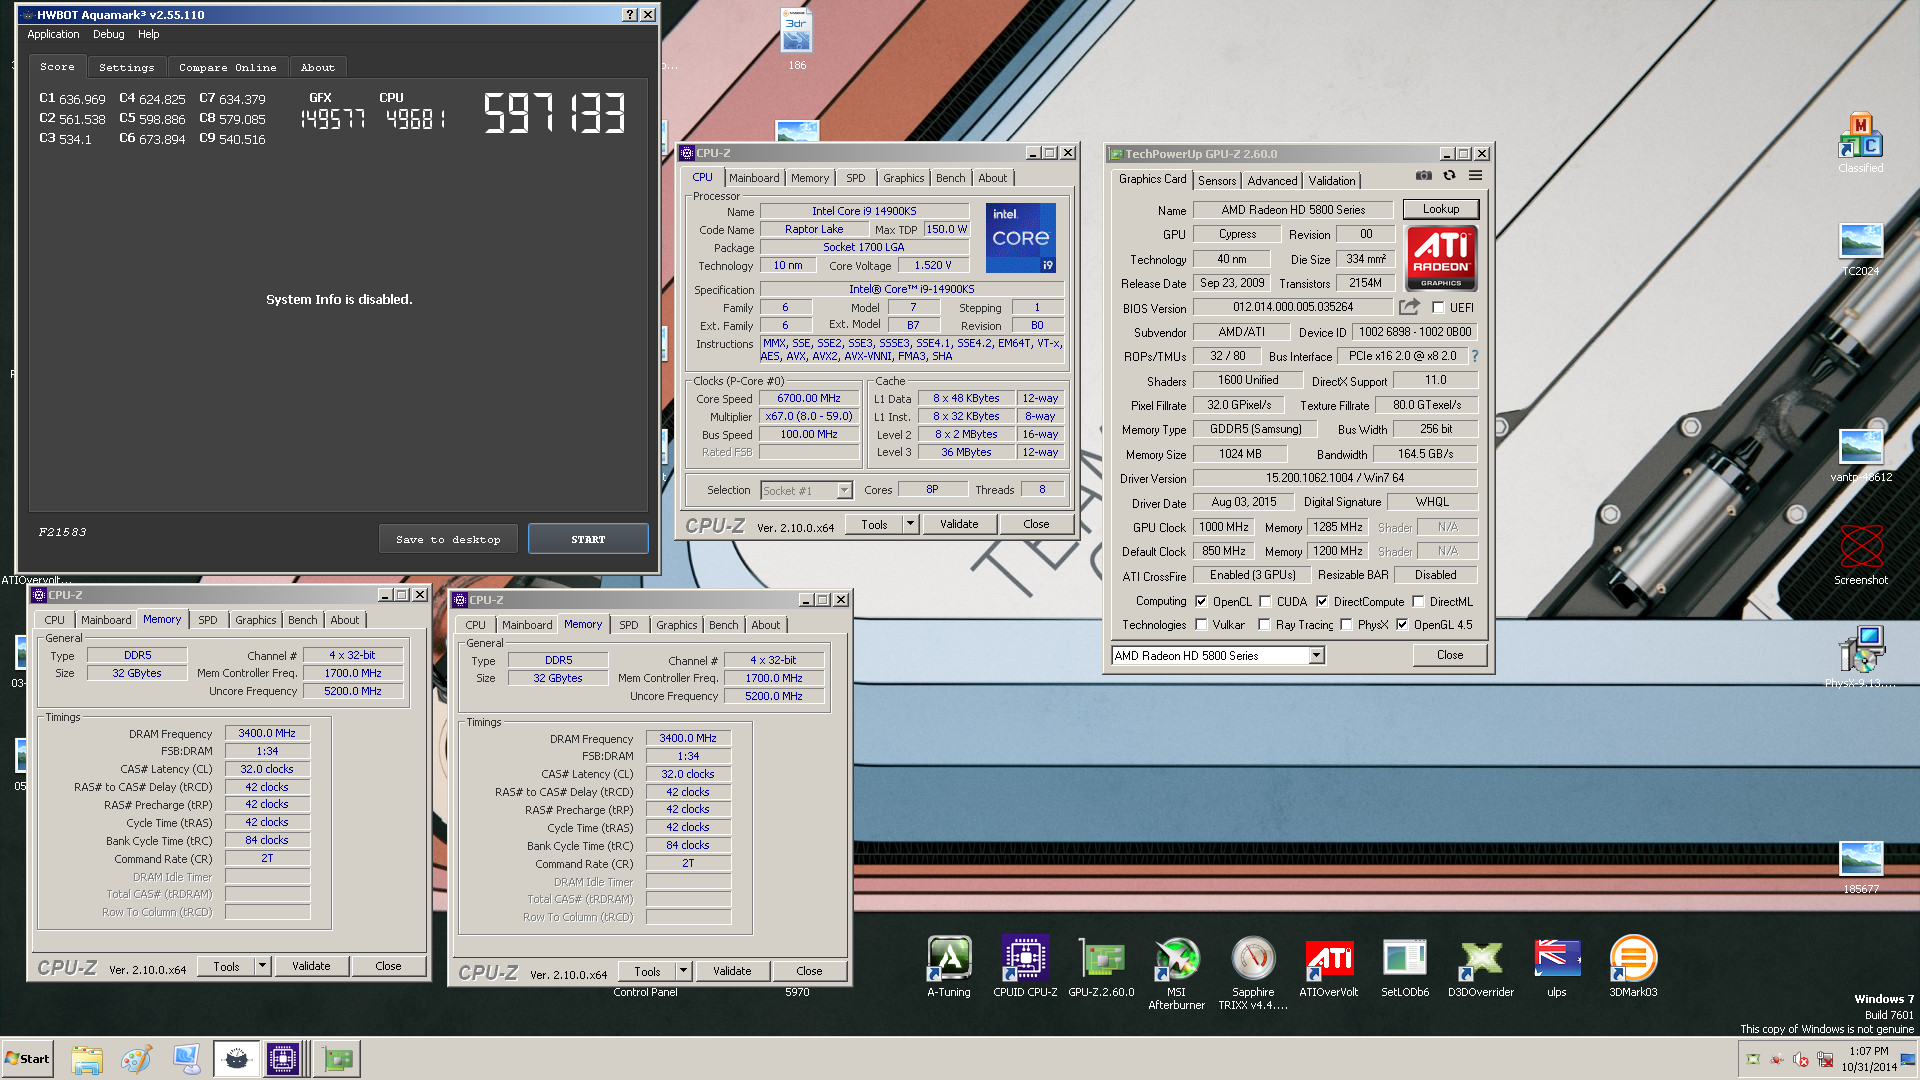Toggle the CUDA checkbox in GPU-Z

[1265, 602]
